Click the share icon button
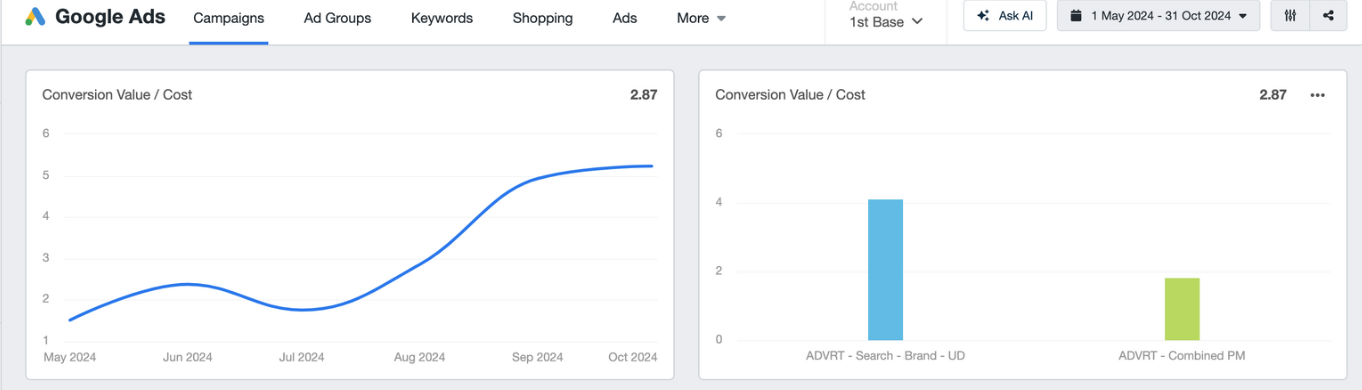The image size is (1362, 390). pos(1328,16)
